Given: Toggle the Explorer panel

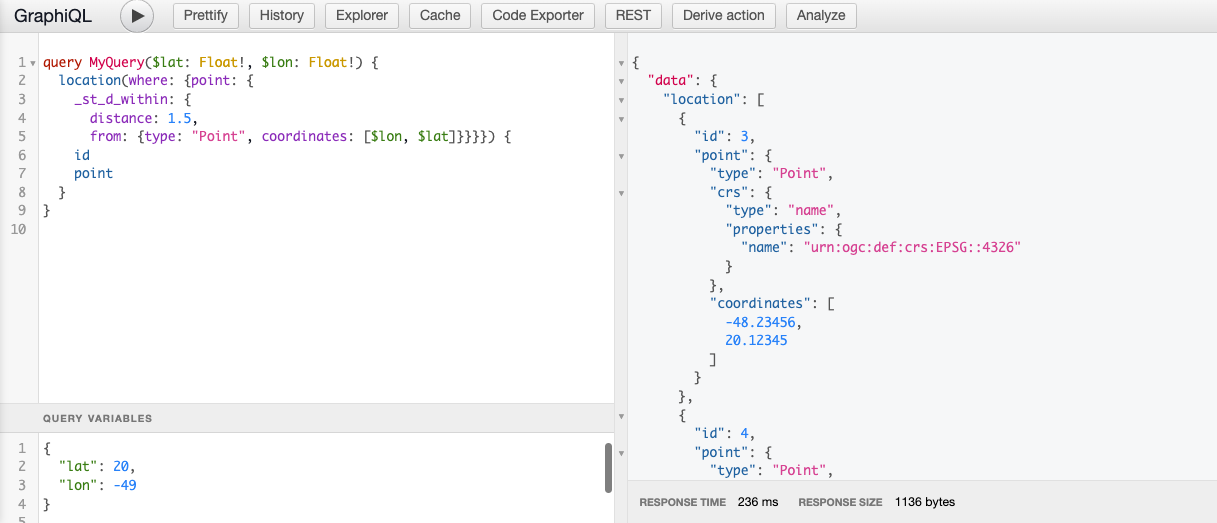Looking at the screenshot, I should coord(362,16).
